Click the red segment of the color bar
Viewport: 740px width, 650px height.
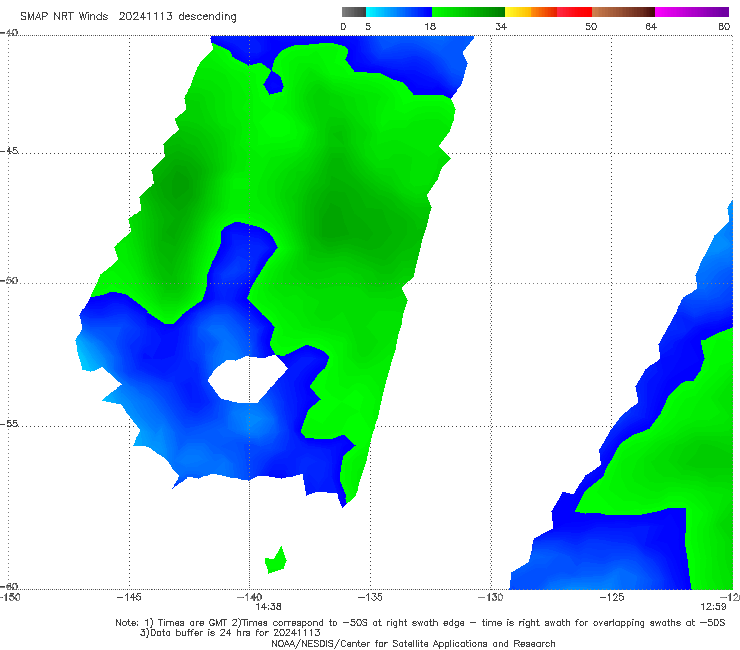click(x=574, y=12)
